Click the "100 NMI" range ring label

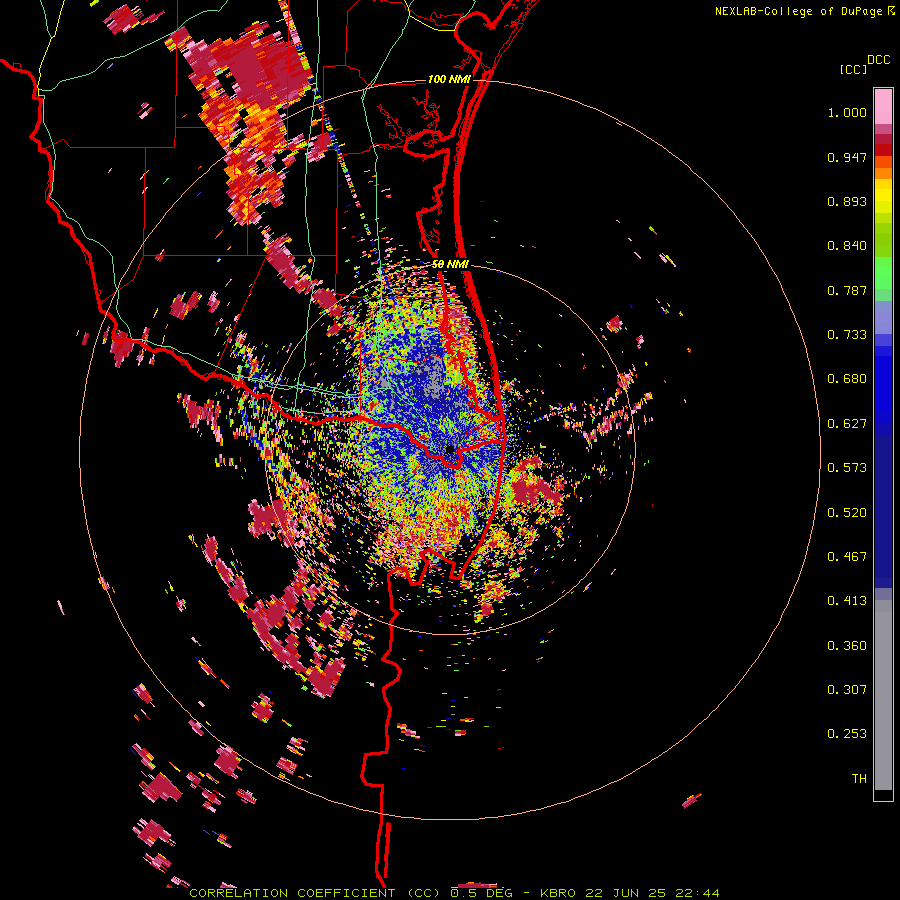[448, 79]
